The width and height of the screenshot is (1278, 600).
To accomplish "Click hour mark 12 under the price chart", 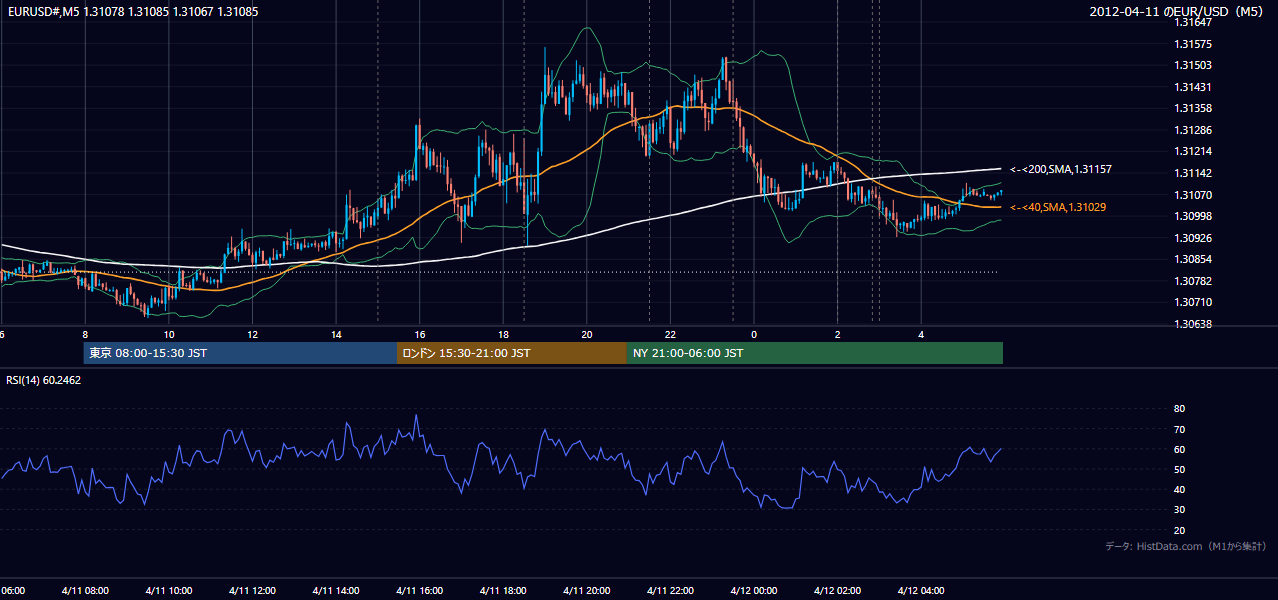I will pyautogui.click(x=253, y=335).
